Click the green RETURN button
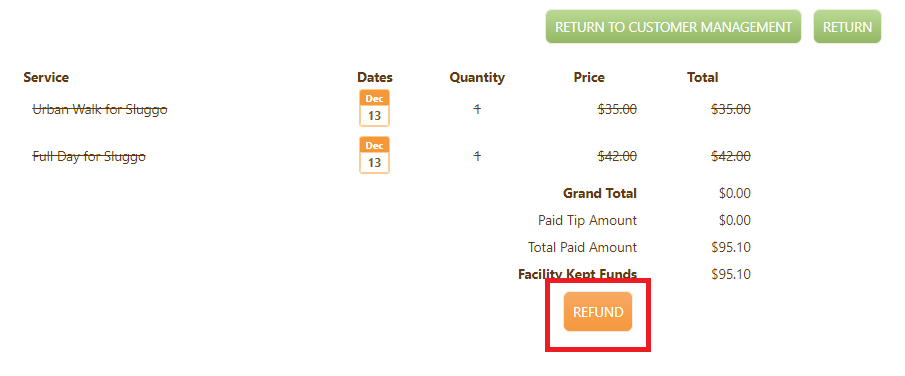This screenshot has height=376, width=905. (x=847, y=27)
